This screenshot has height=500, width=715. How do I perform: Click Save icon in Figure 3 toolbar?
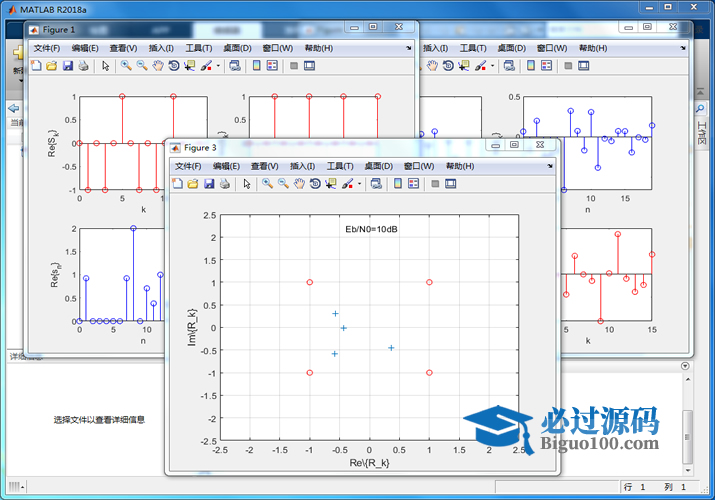(x=209, y=184)
